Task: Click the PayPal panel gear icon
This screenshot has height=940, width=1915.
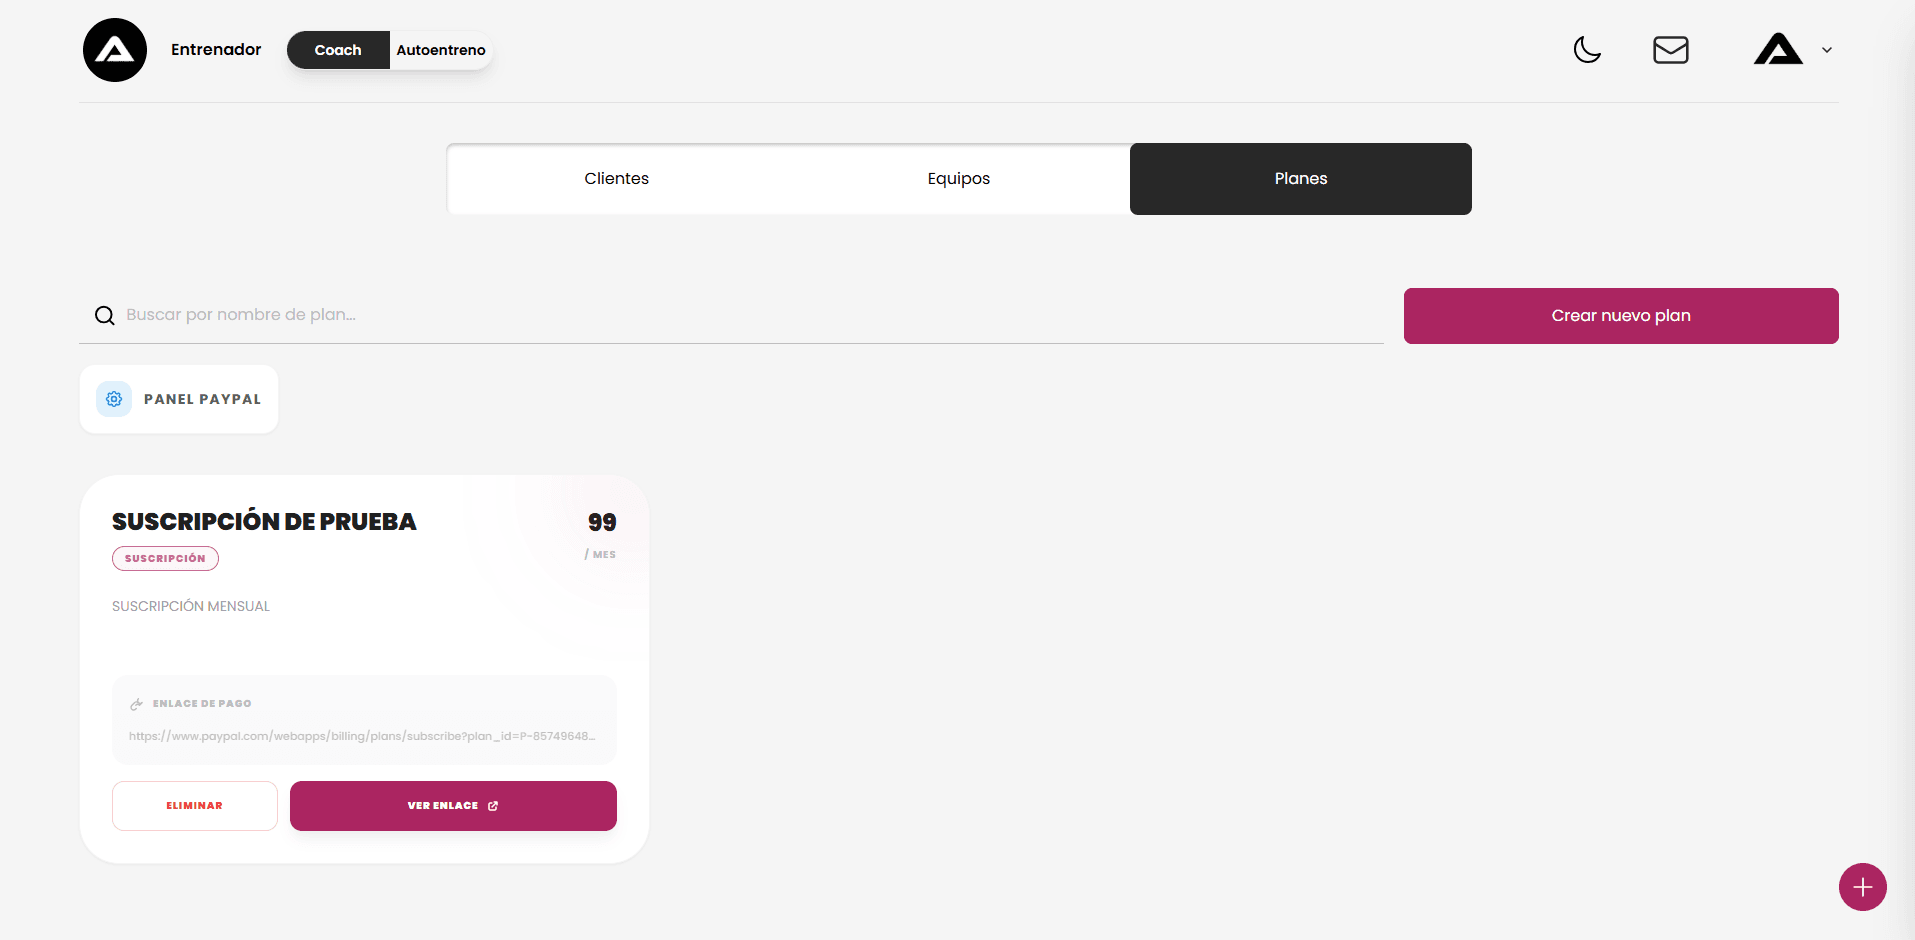Action: click(x=114, y=399)
